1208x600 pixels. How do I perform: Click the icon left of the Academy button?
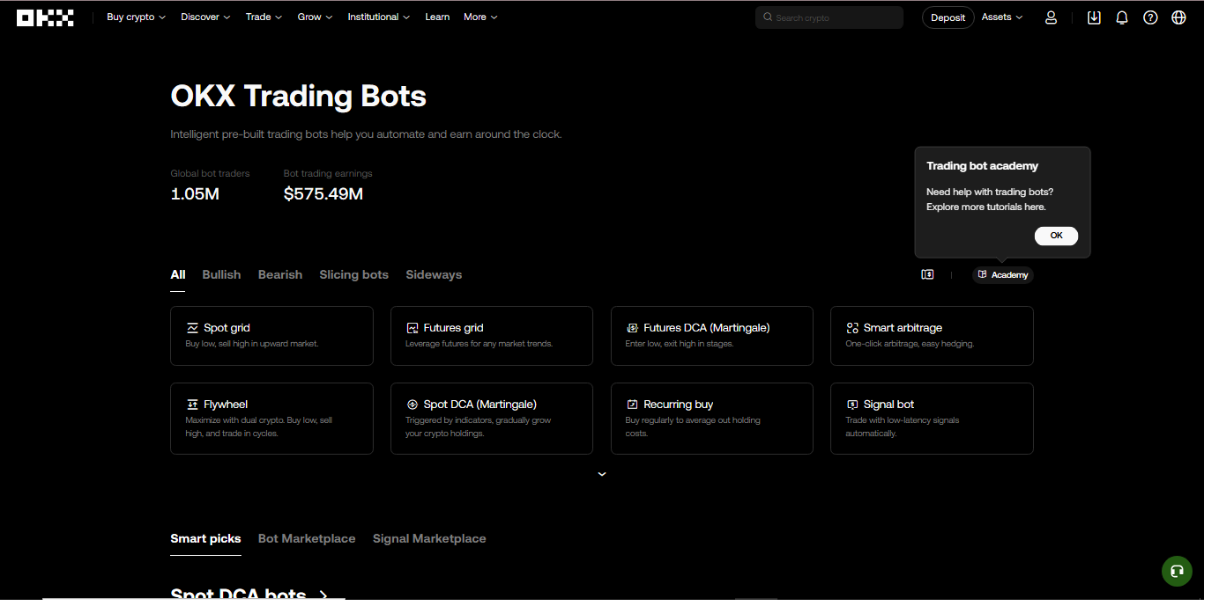pos(927,274)
